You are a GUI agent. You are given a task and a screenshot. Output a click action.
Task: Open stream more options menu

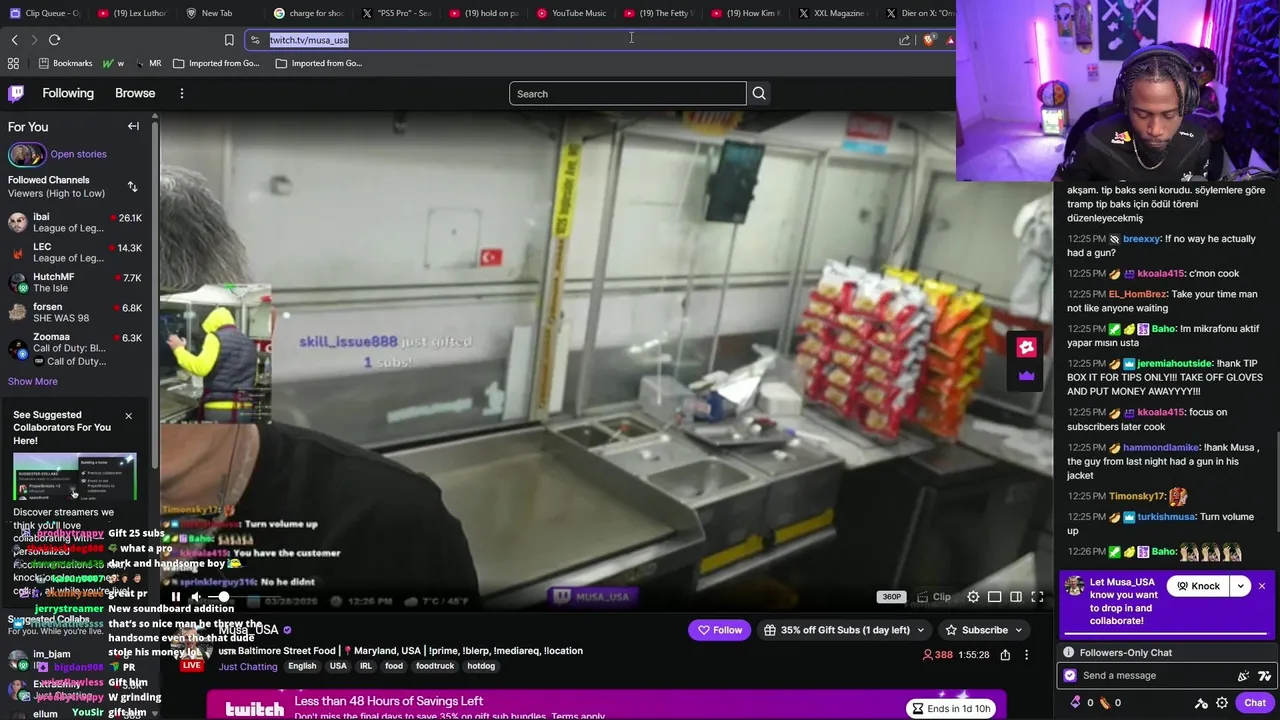pyautogui.click(x=1026, y=655)
